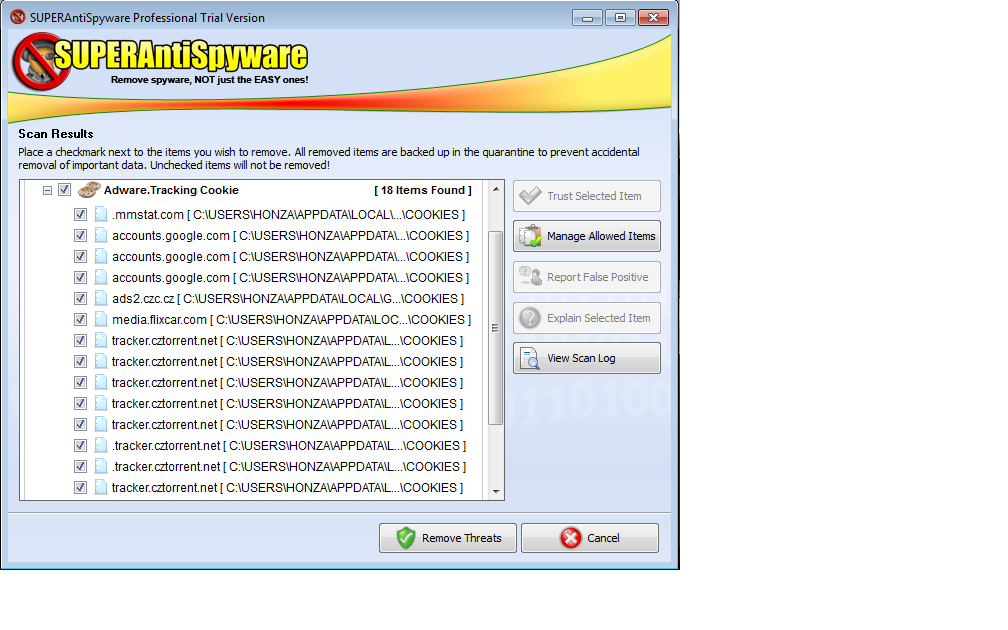Click the clipboard icon on Manage Allowed Items
Screen dimensions: 1008x630
click(x=530, y=236)
